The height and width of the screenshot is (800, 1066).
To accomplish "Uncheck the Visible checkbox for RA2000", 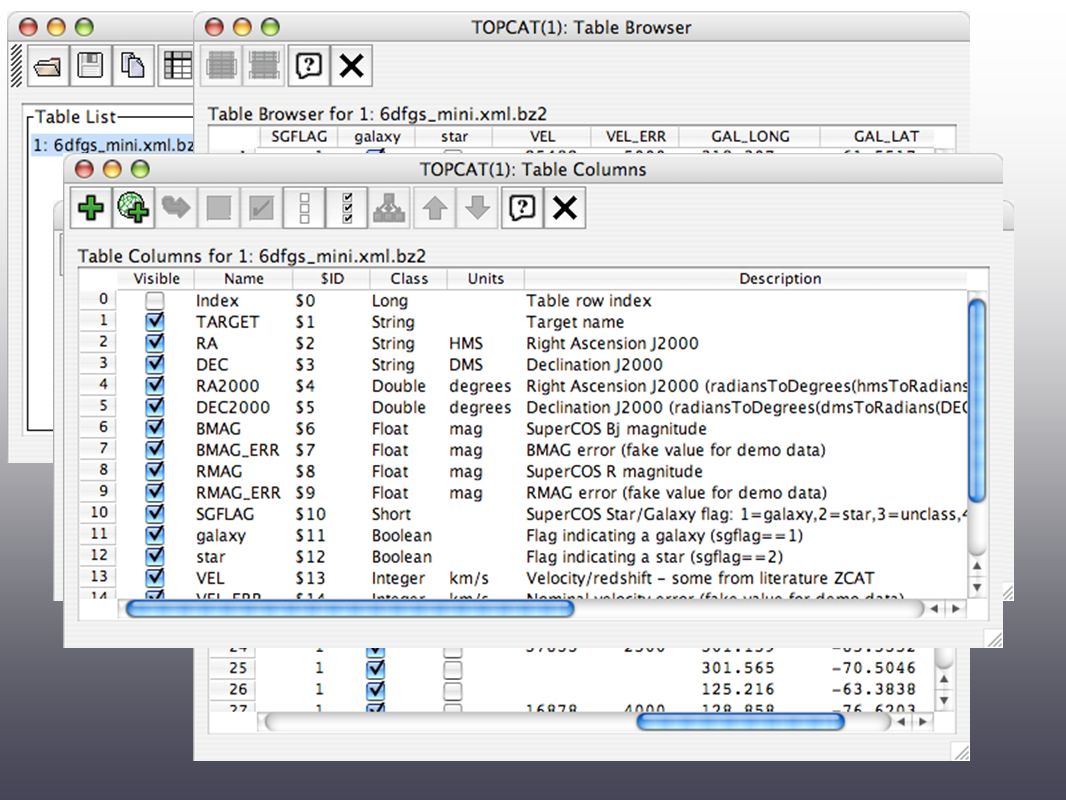I will coord(155,385).
